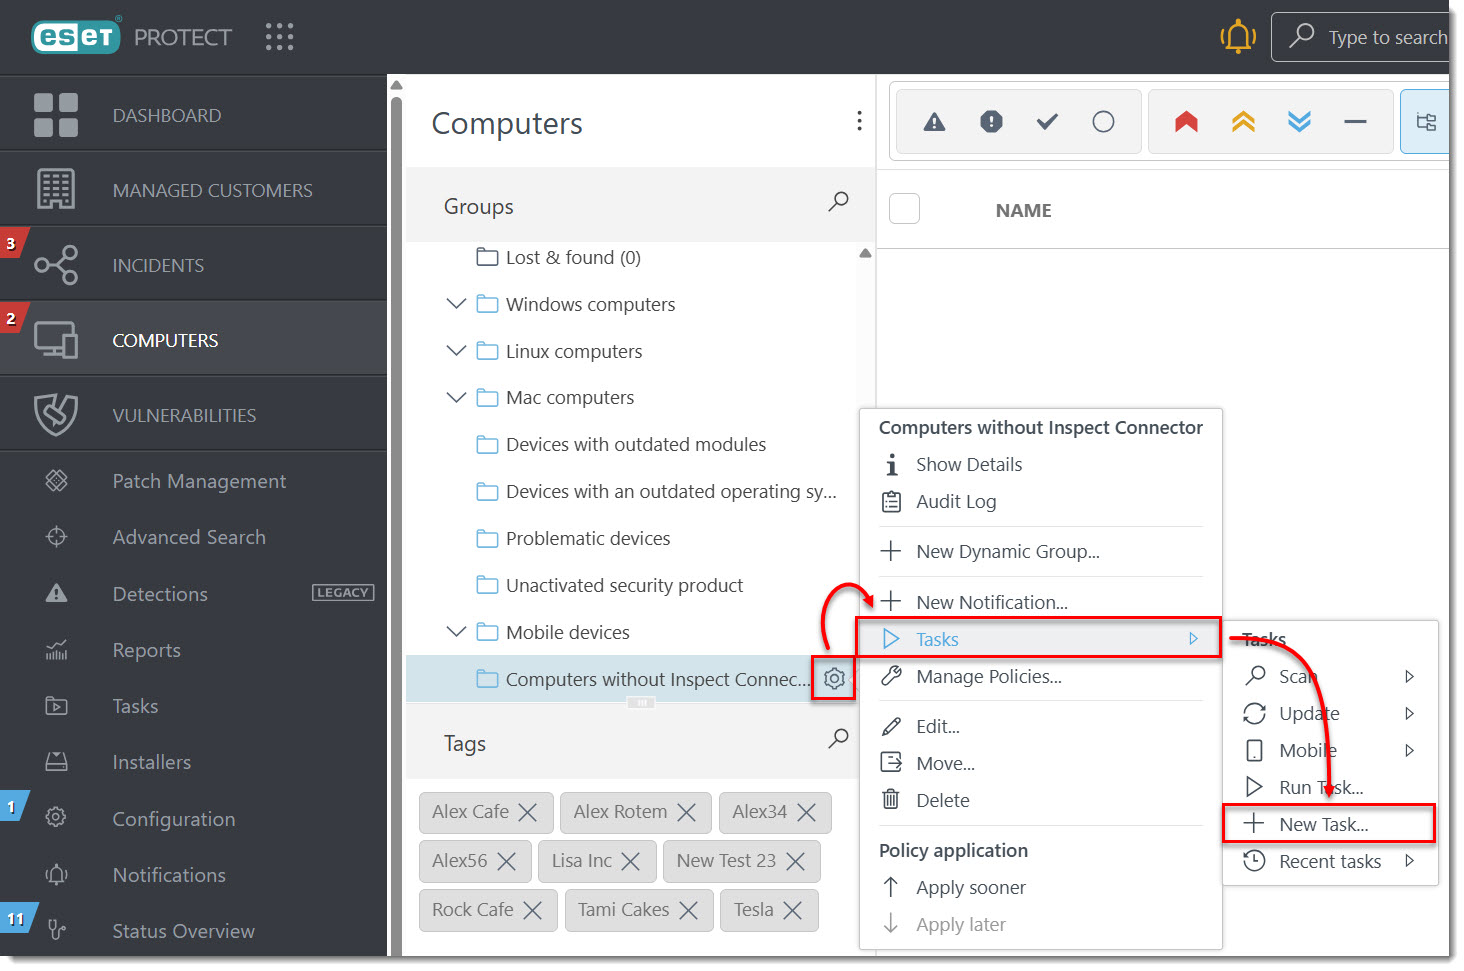The image size is (1464, 971).
Task: Toggle the warning triangle status filter
Action: [934, 122]
